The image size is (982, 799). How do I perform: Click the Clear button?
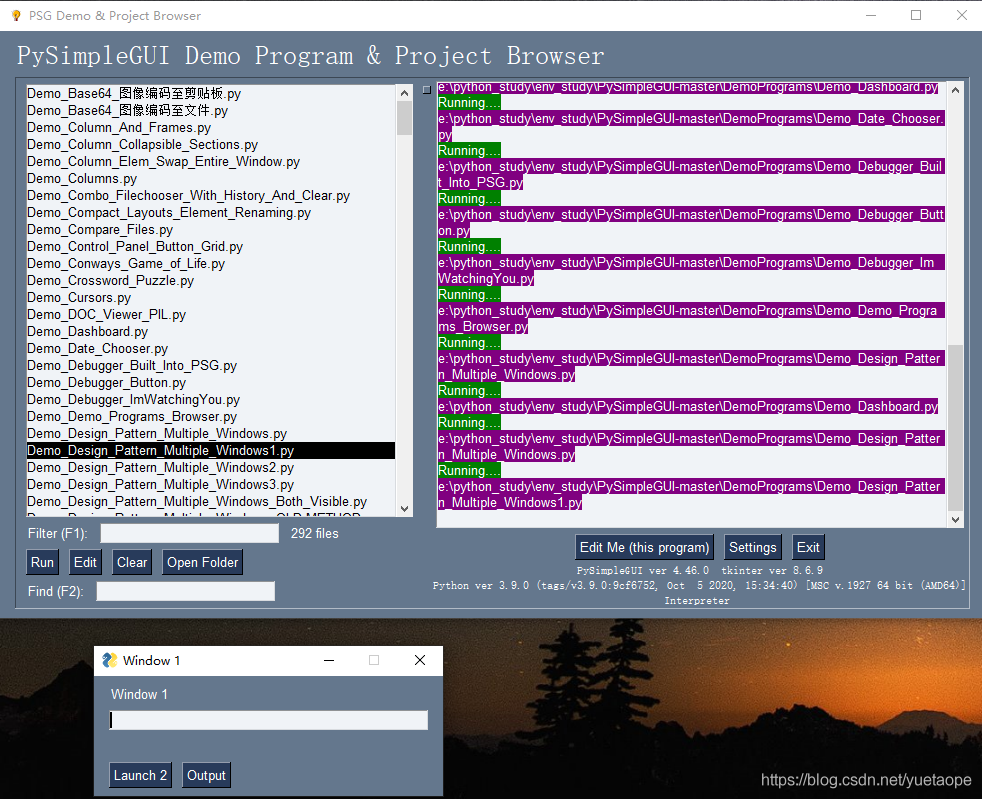[x=132, y=562]
